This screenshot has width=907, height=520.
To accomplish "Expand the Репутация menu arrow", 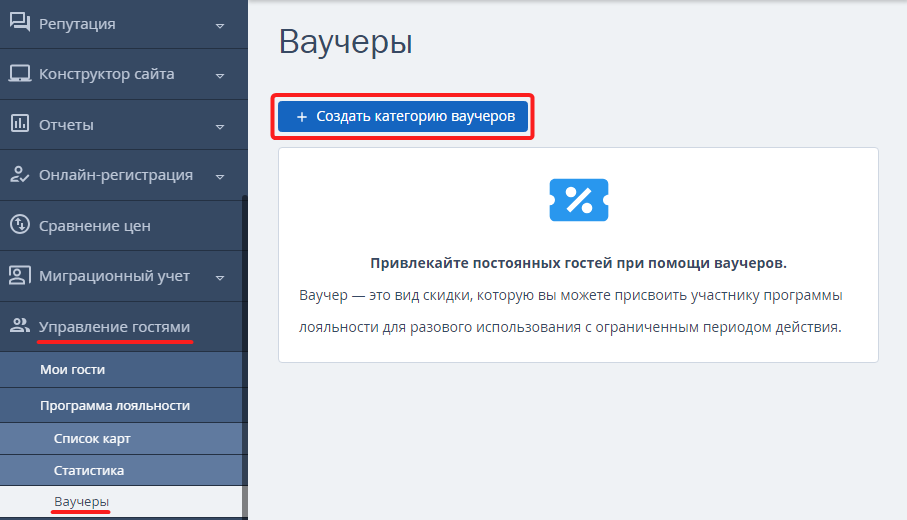I will [220, 25].
